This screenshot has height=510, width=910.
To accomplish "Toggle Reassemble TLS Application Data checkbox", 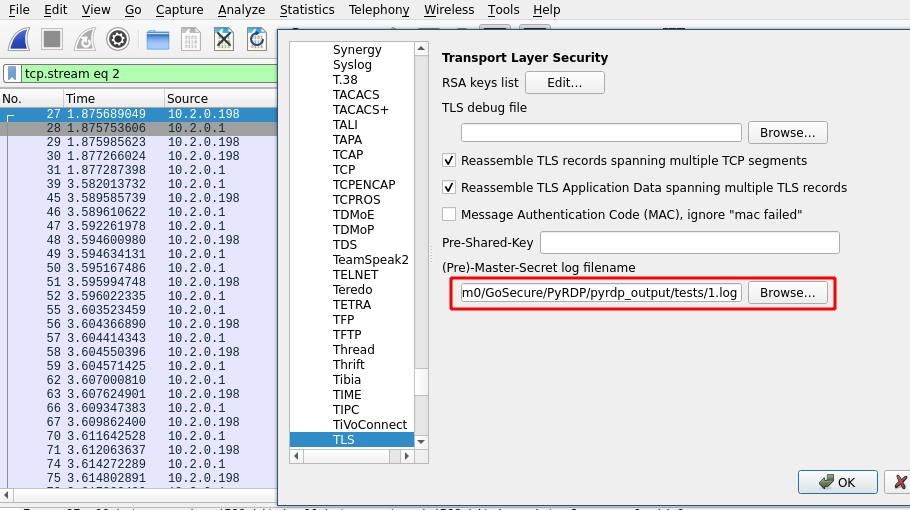I will pos(449,187).
